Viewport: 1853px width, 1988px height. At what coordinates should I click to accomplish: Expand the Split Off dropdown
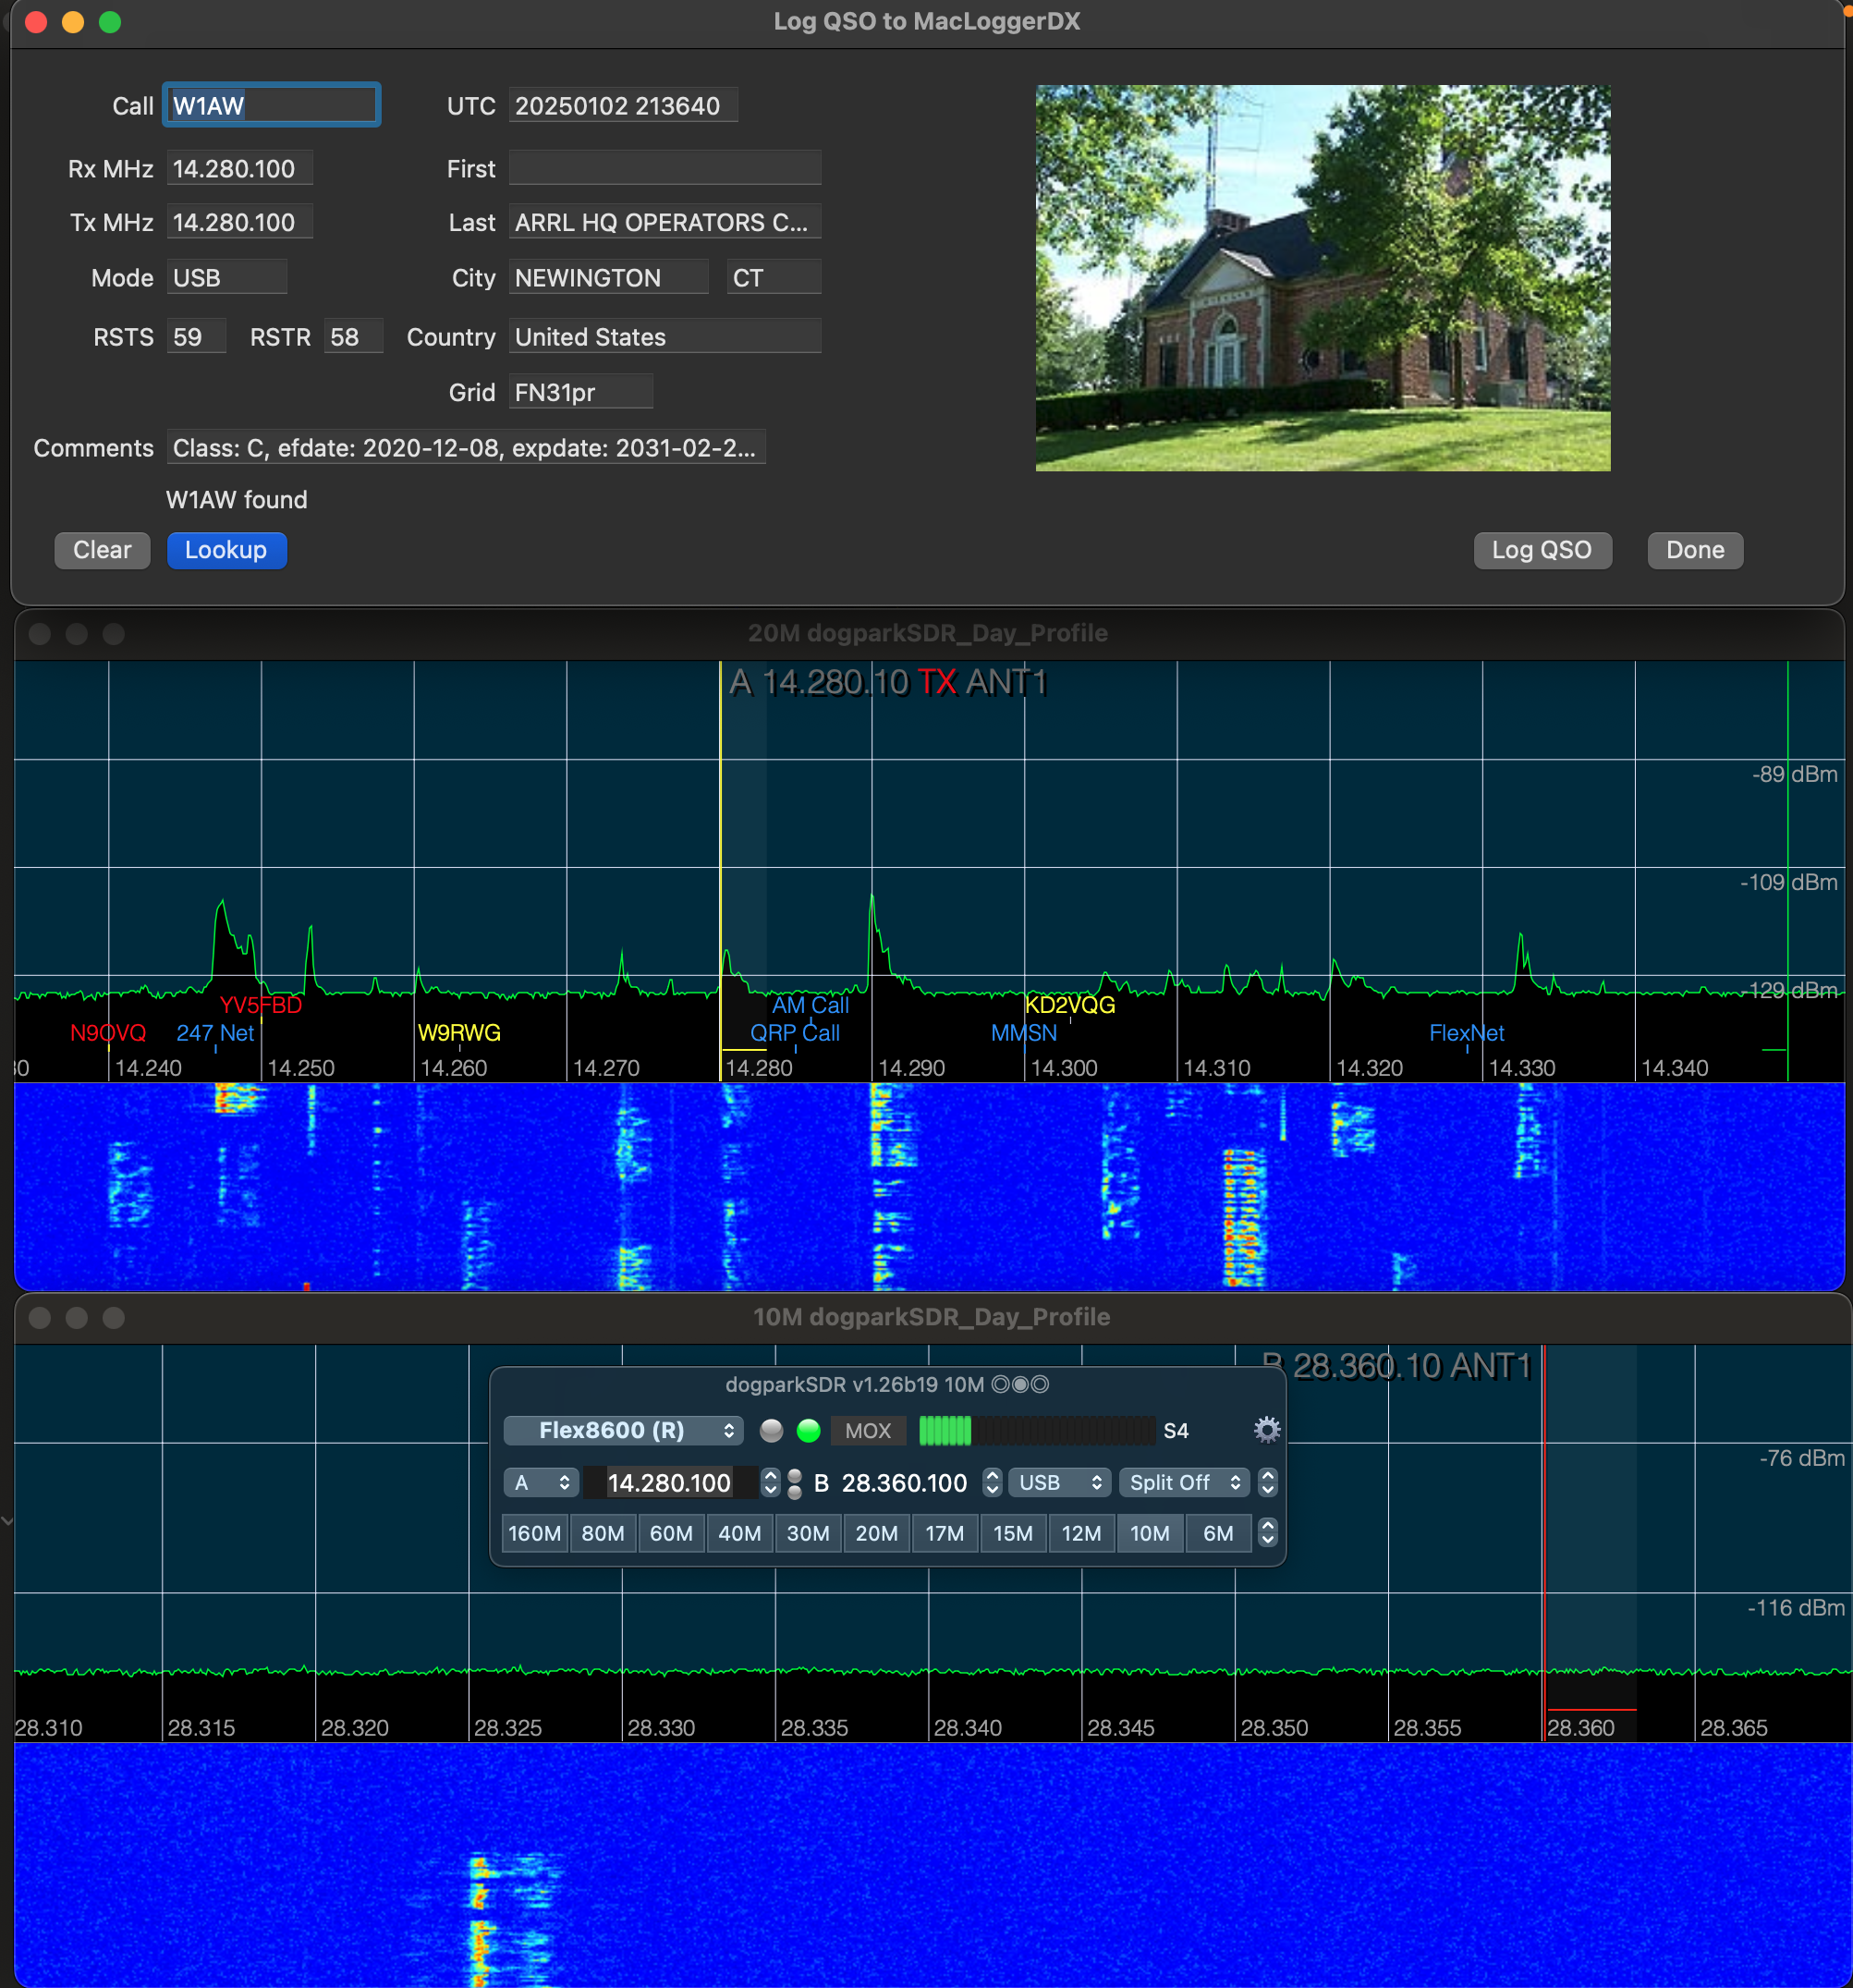coord(1183,1482)
